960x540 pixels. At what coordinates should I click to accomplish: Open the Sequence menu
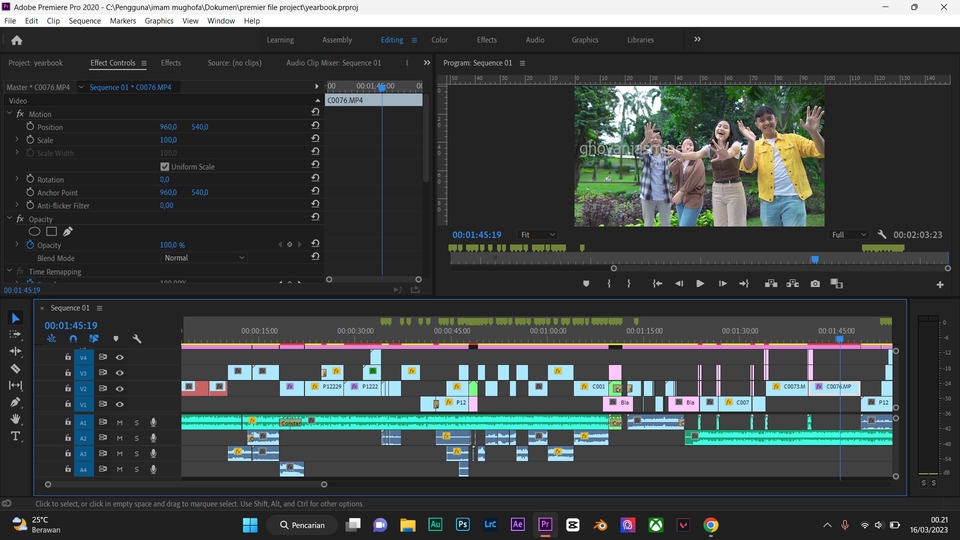84,21
